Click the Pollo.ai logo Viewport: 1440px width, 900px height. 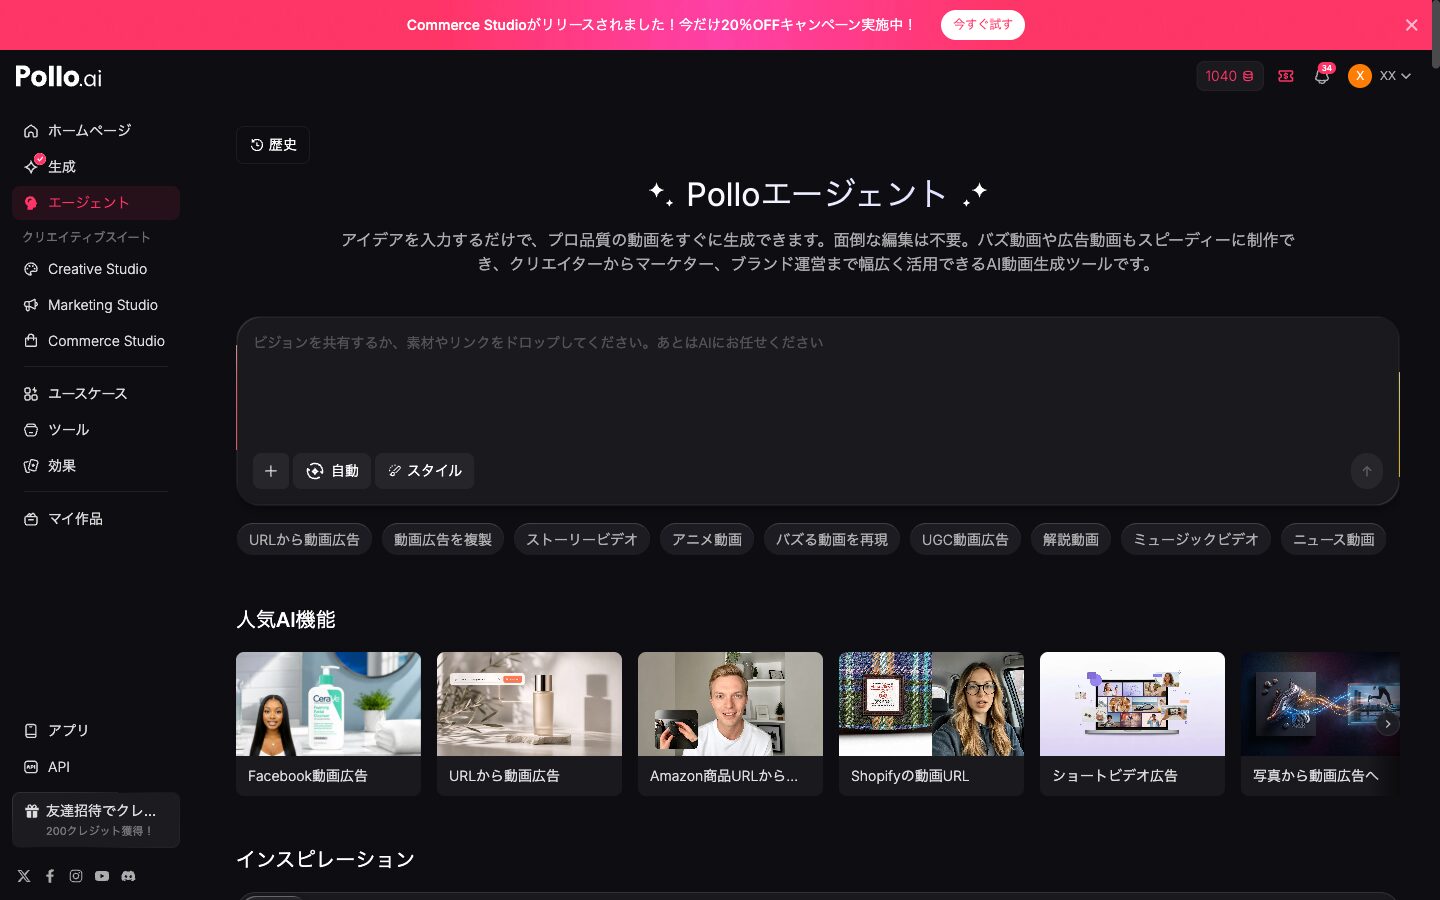(58, 76)
